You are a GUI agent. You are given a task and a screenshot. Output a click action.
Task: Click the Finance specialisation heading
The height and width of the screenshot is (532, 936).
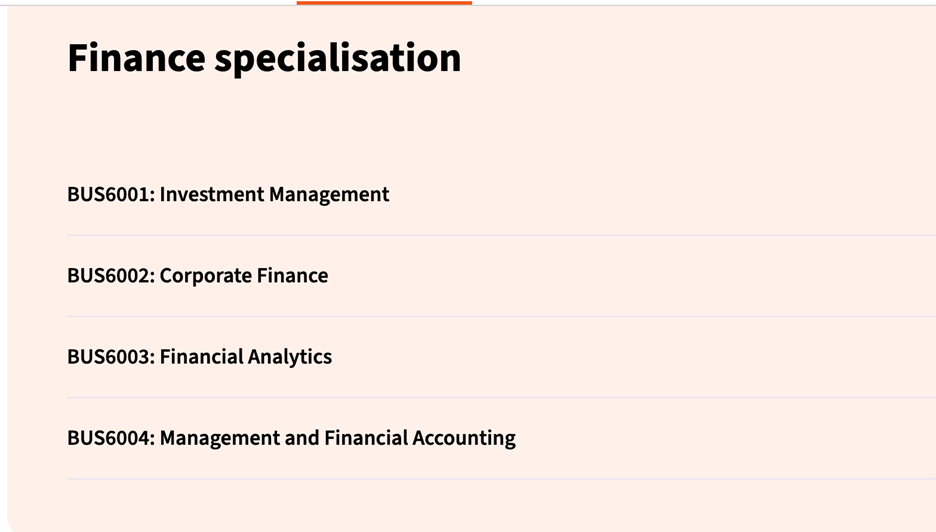264,58
